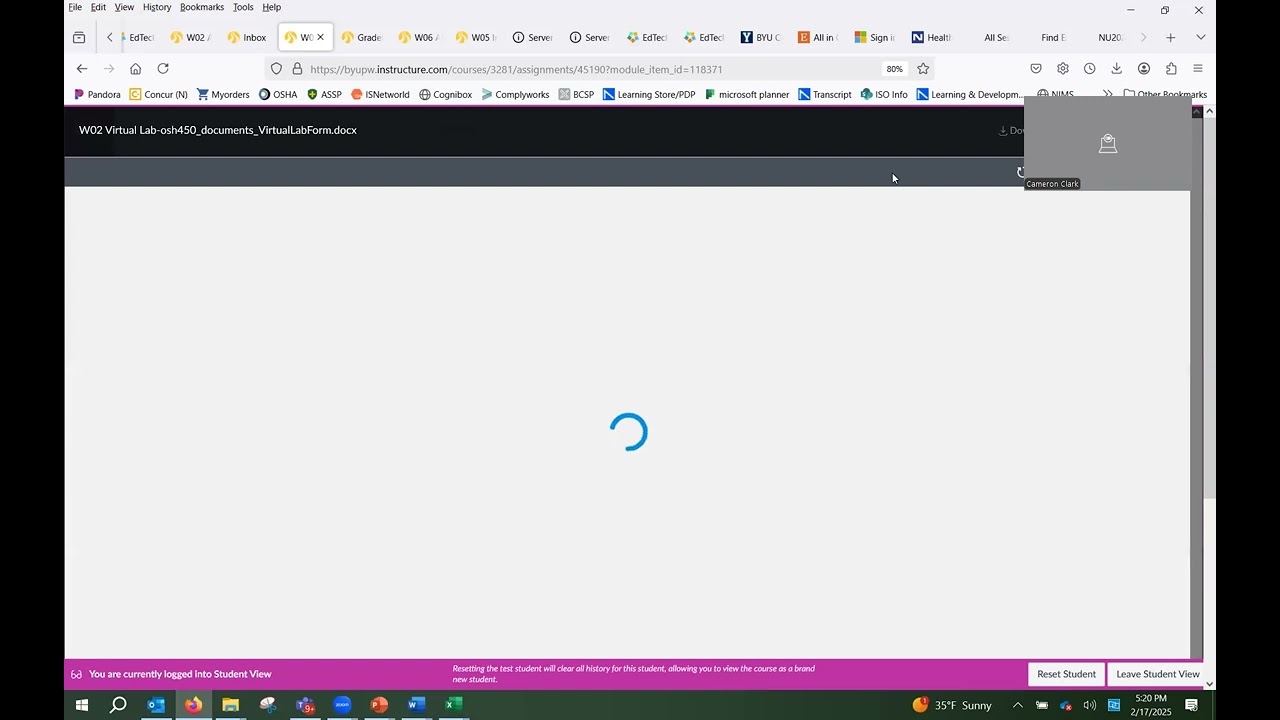List all tabs dropdown arrow
Screen dimensions: 1280x720
[x=1201, y=38]
